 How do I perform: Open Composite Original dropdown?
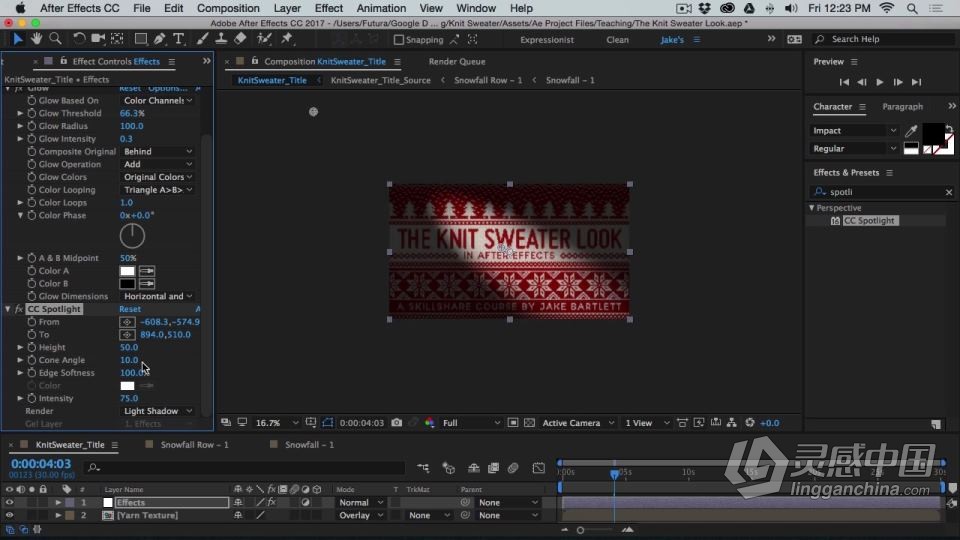pyautogui.click(x=157, y=151)
